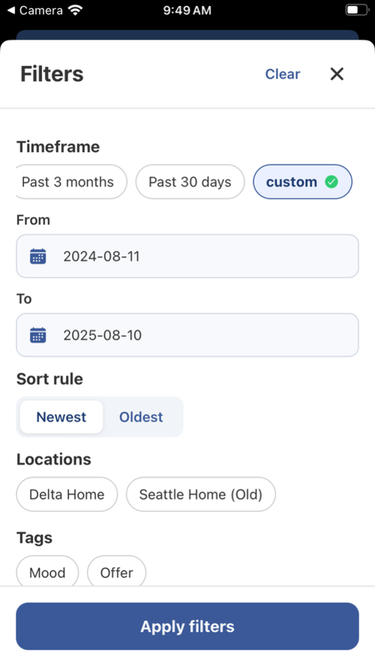This screenshot has height=666, width=375.
Task: Filter by Delta Home location
Action: click(x=67, y=494)
